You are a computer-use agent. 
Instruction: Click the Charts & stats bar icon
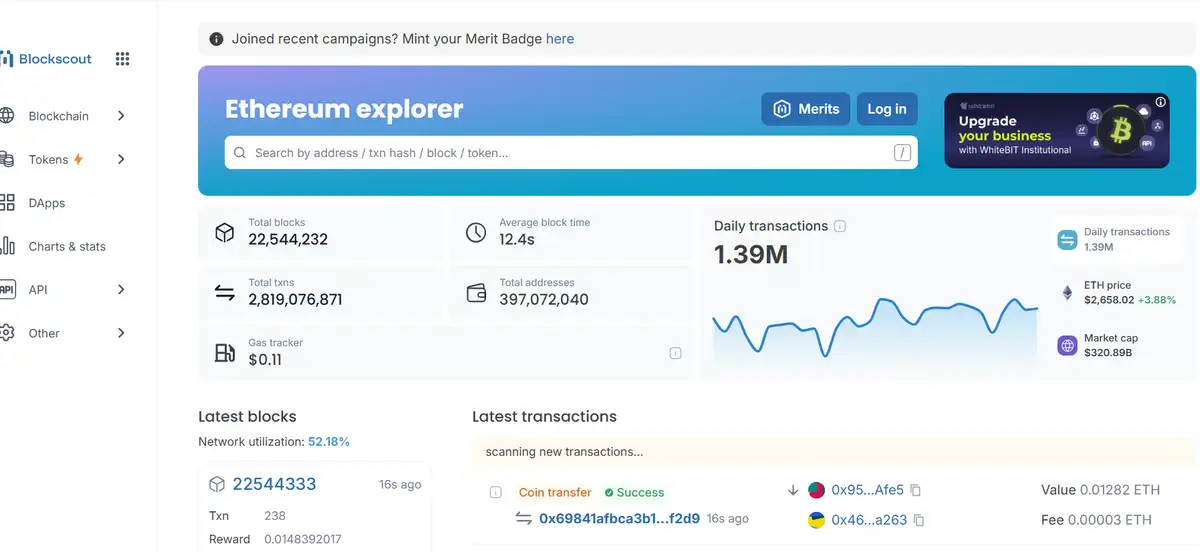coord(6,246)
